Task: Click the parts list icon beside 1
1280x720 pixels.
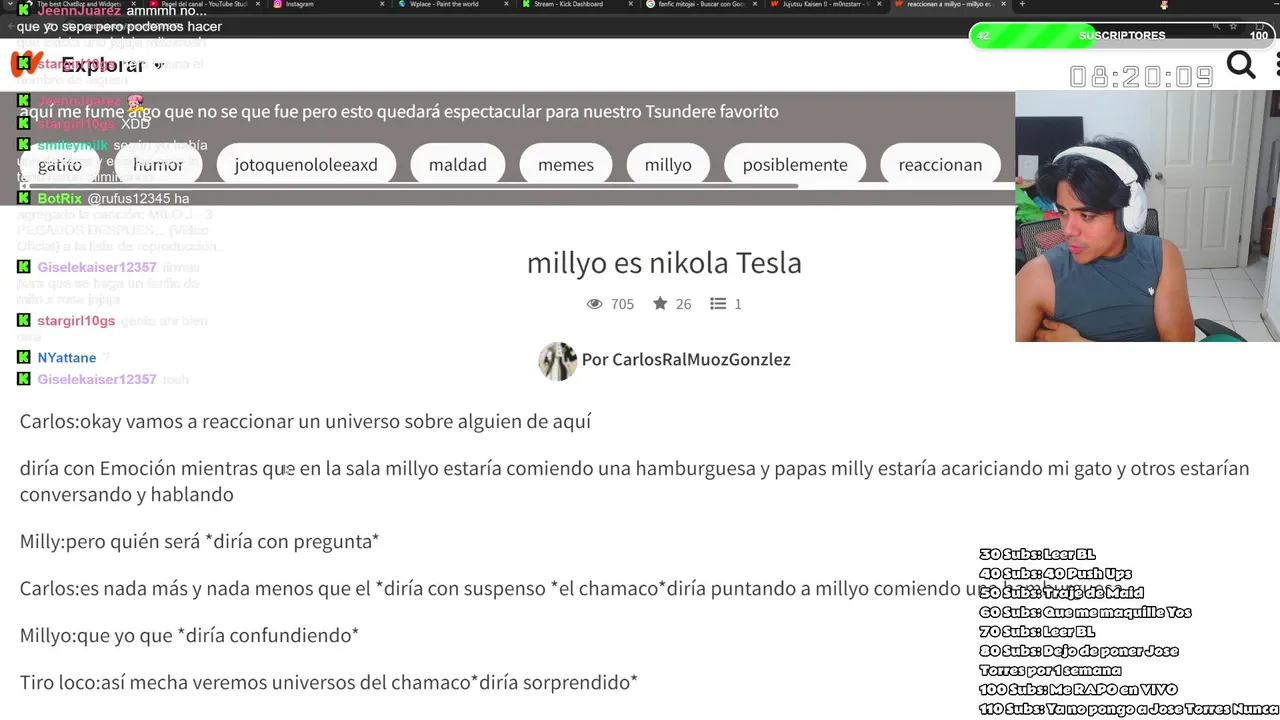Action: pyautogui.click(x=718, y=304)
